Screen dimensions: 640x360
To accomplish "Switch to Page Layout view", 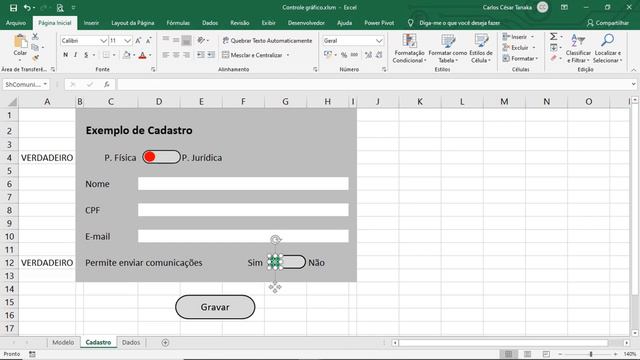I will [527, 354].
